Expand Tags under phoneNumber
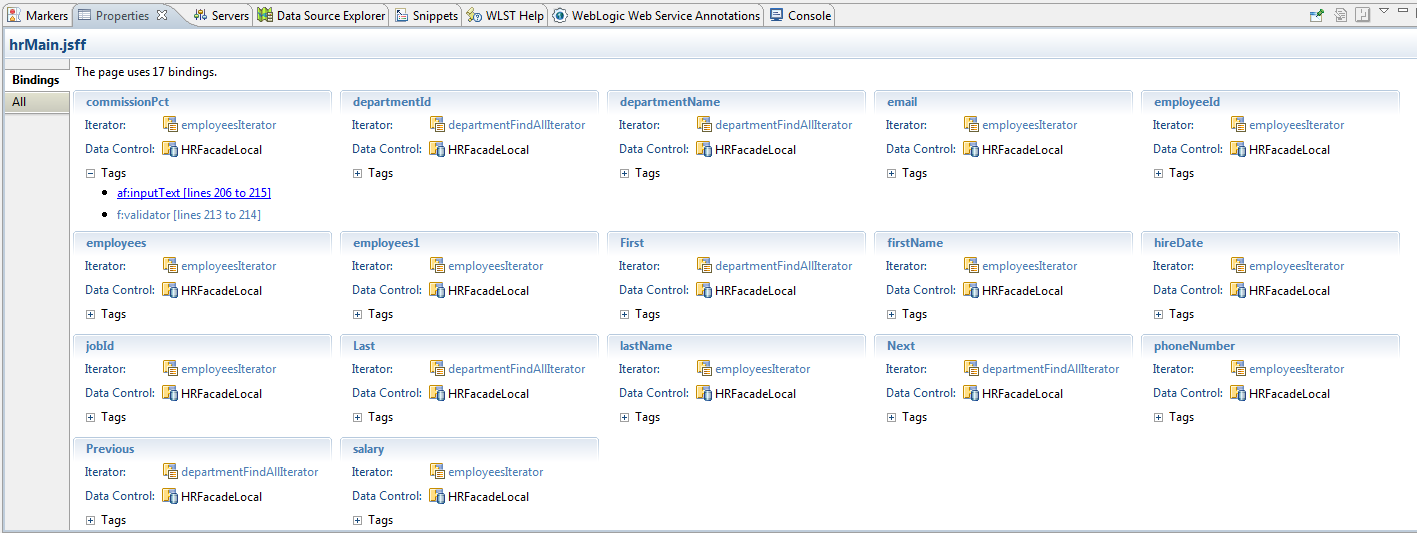This screenshot has height=533, width=1417. coord(1159,417)
